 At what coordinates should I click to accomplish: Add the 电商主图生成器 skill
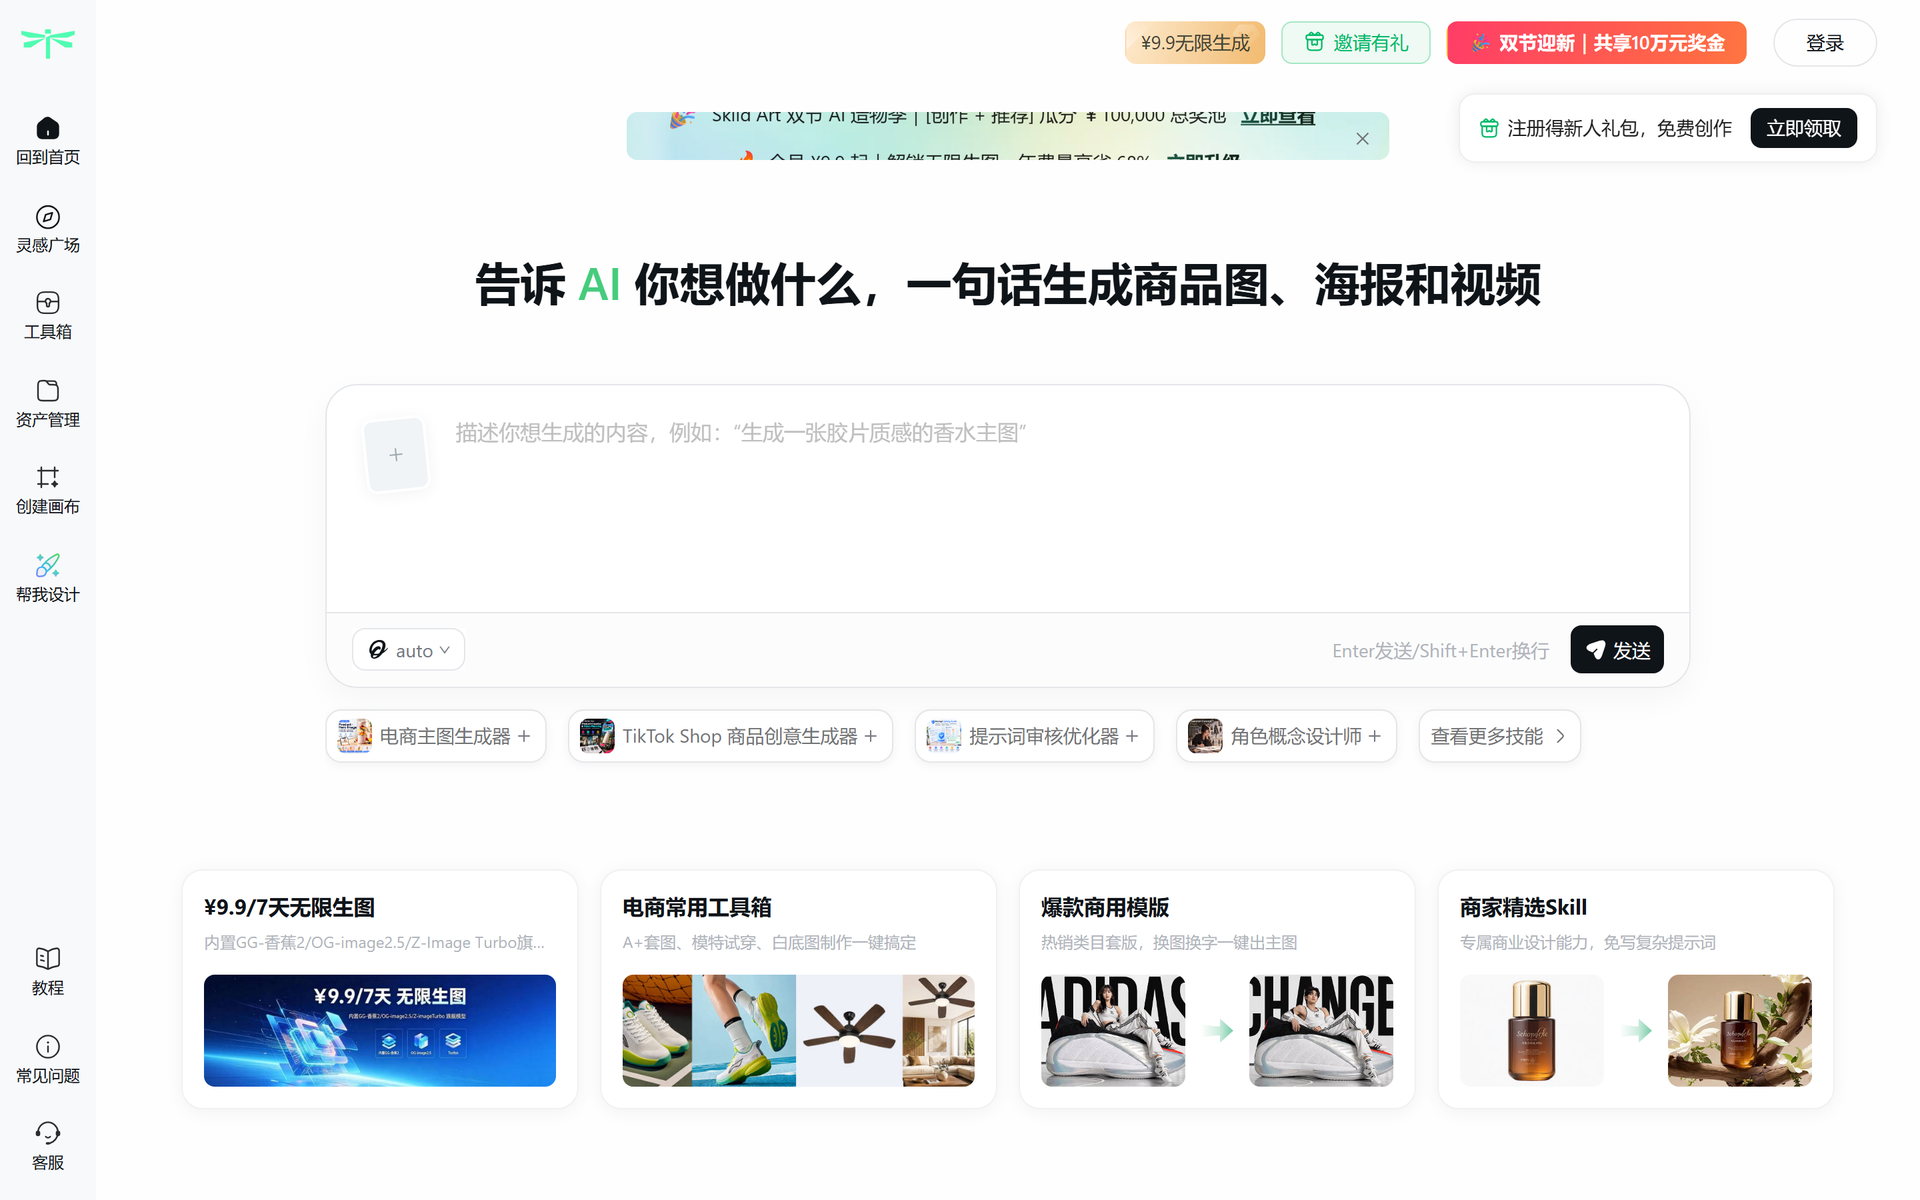pyautogui.click(x=436, y=736)
